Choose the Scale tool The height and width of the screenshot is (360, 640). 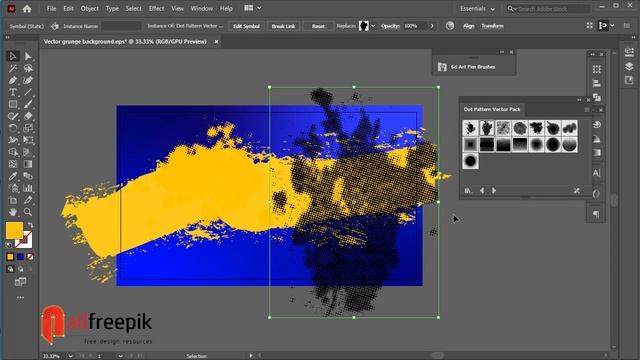(x=28, y=128)
